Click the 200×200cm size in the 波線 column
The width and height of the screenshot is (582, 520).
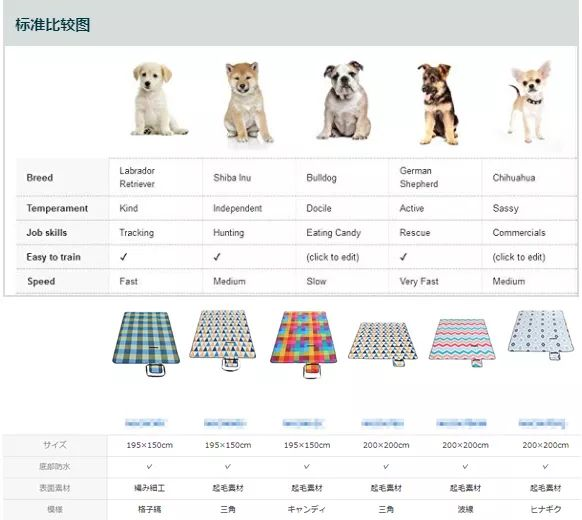tap(465, 445)
